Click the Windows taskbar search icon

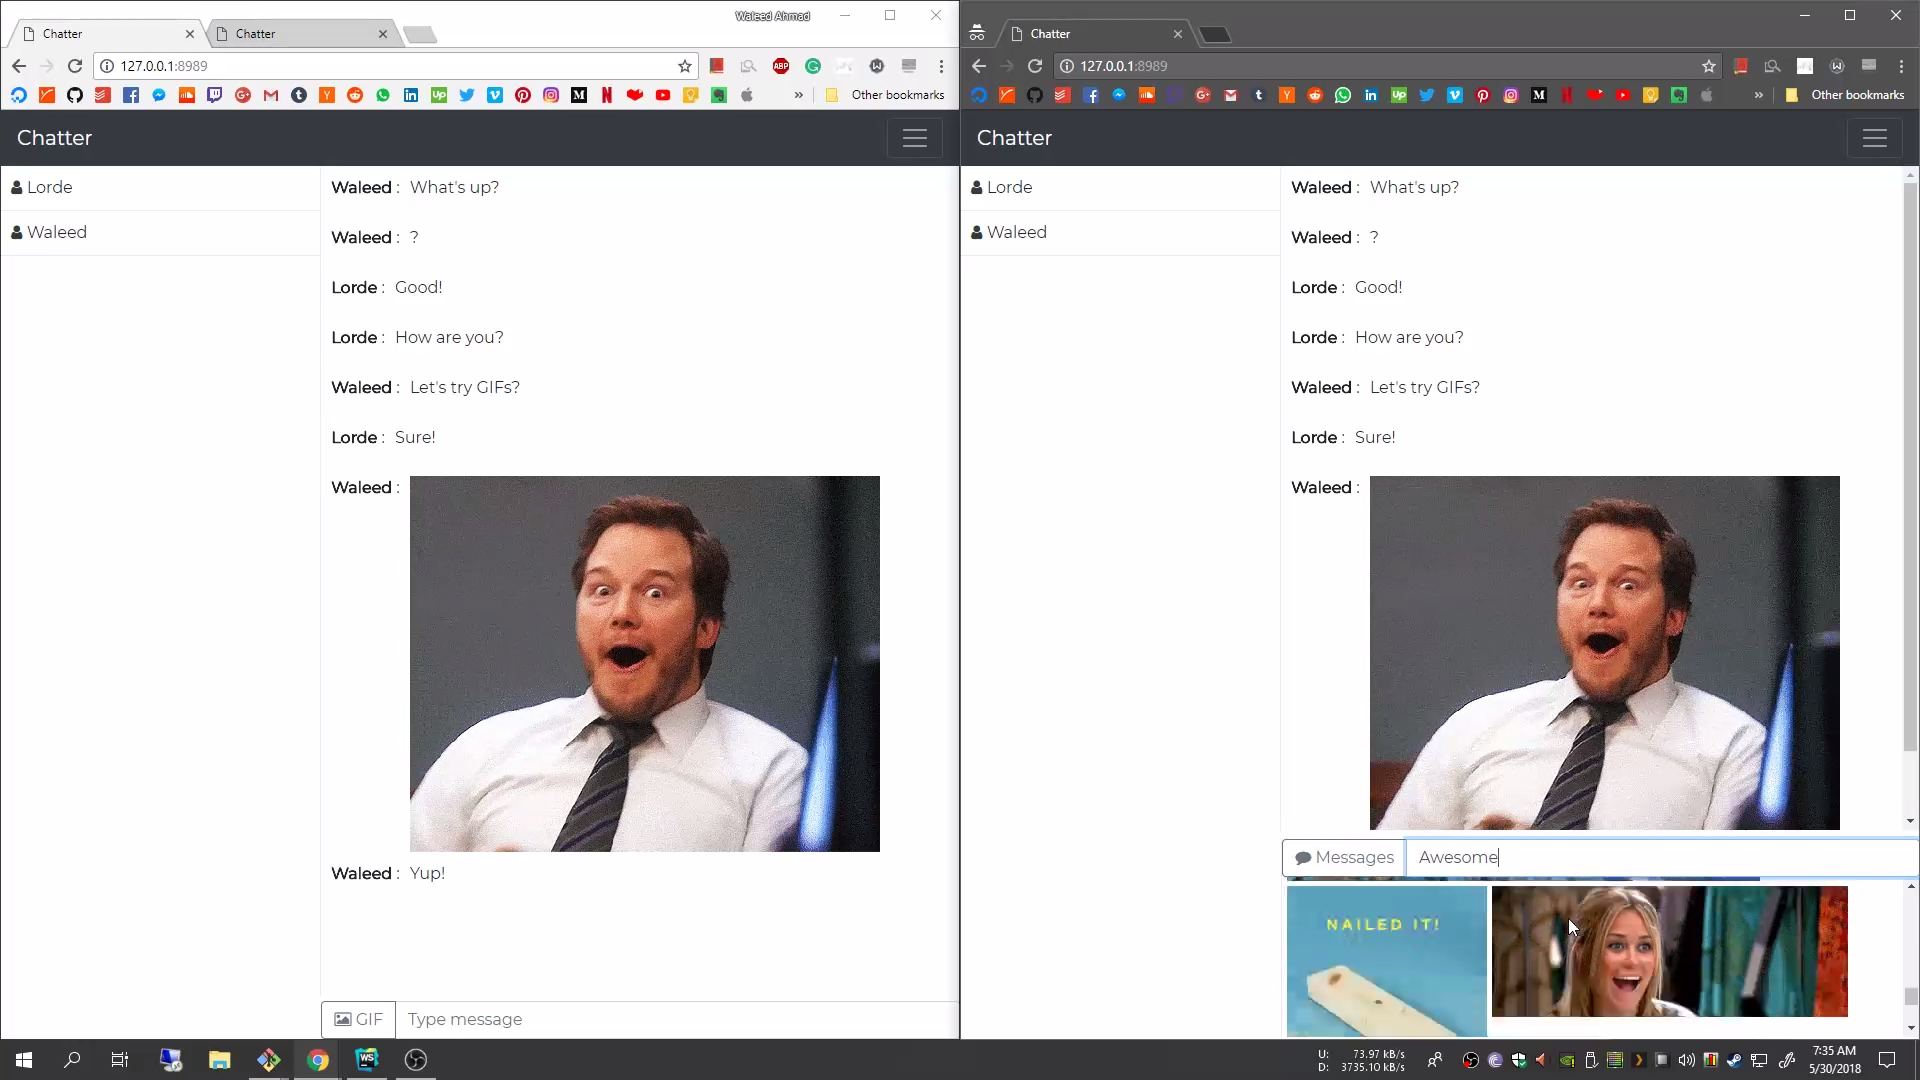(73, 1059)
